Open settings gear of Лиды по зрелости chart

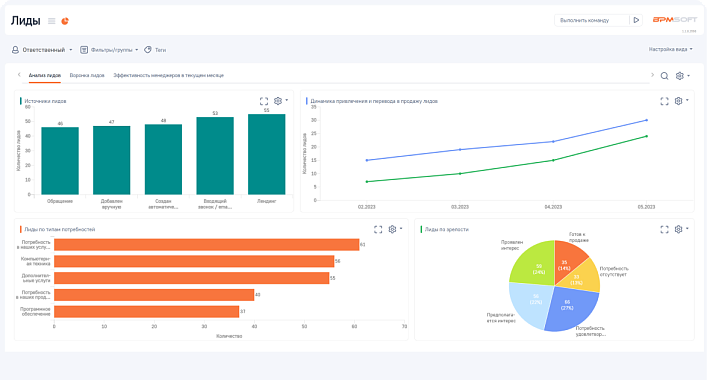point(679,229)
